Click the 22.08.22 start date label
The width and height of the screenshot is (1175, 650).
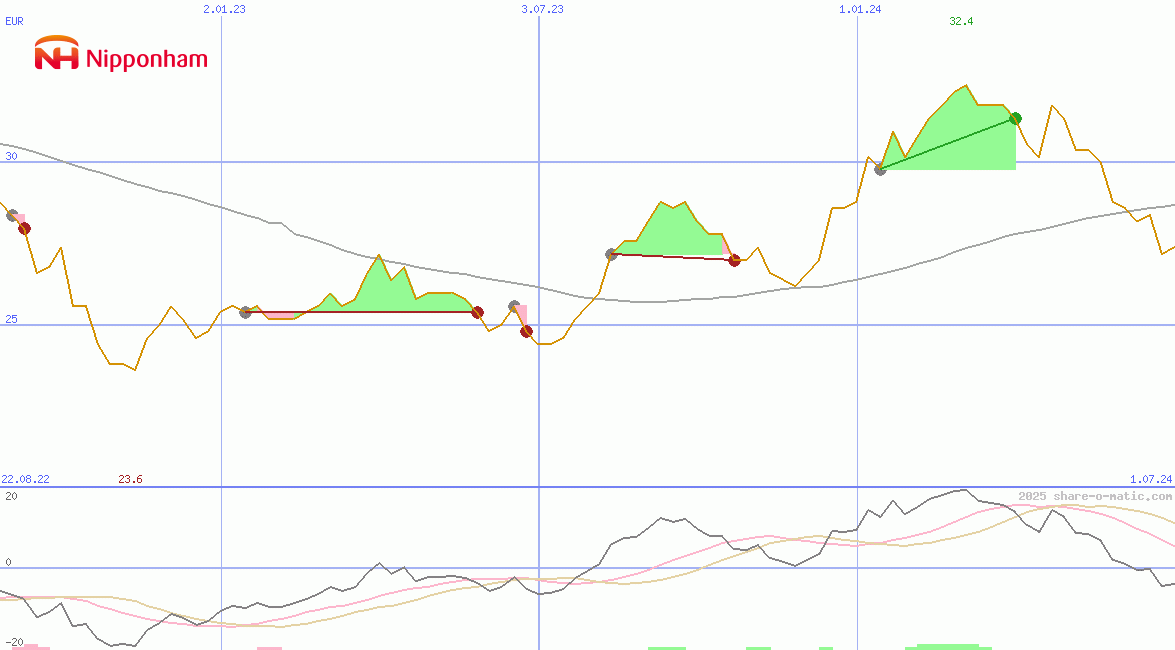click(x=25, y=479)
